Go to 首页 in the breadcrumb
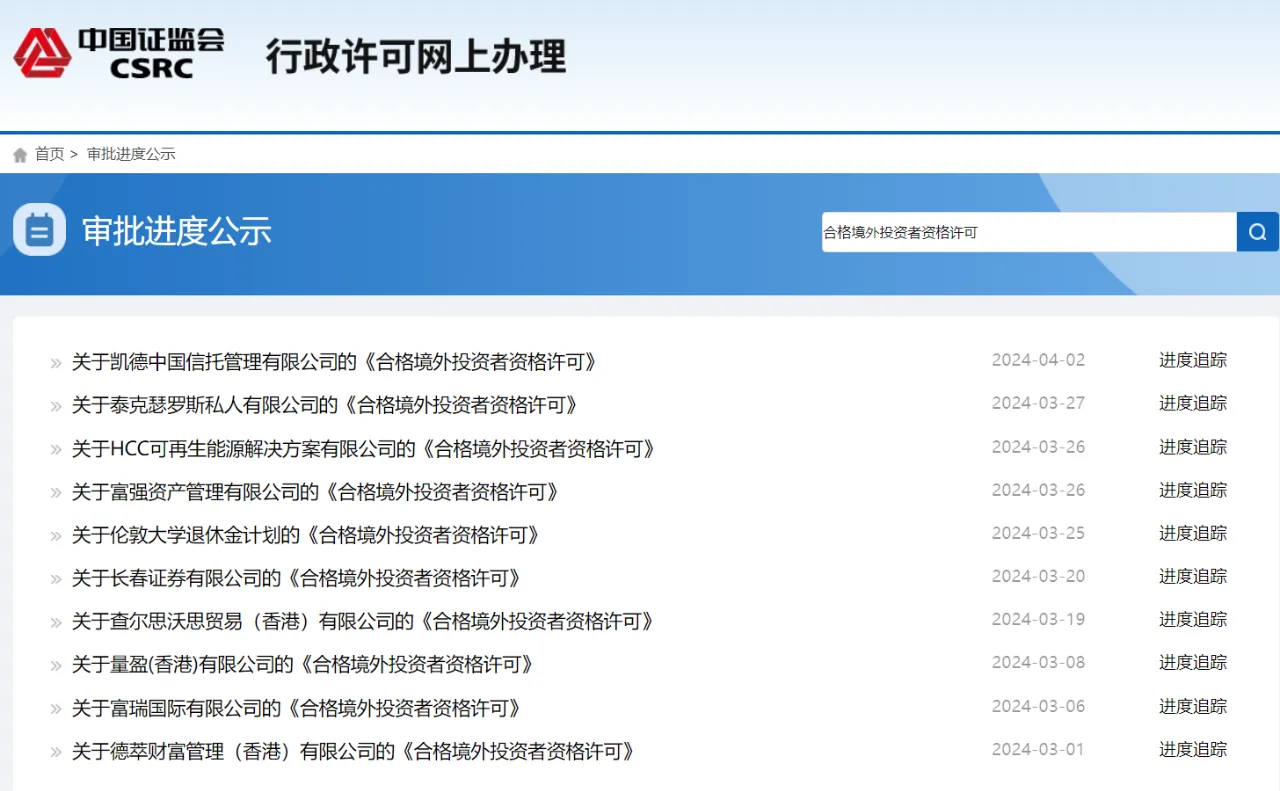The height and width of the screenshot is (791, 1280). coord(49,154)
